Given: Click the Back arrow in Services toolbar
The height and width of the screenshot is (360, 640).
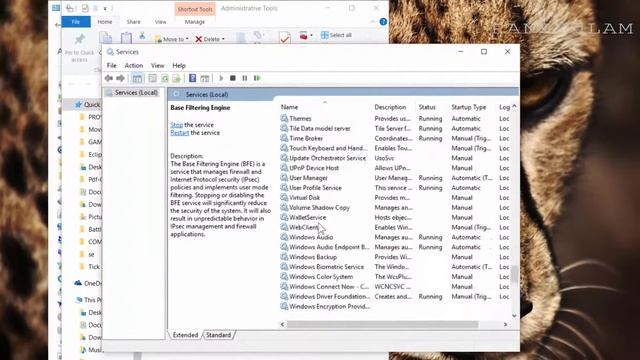Looking at the screenshot, I should 109,78.
